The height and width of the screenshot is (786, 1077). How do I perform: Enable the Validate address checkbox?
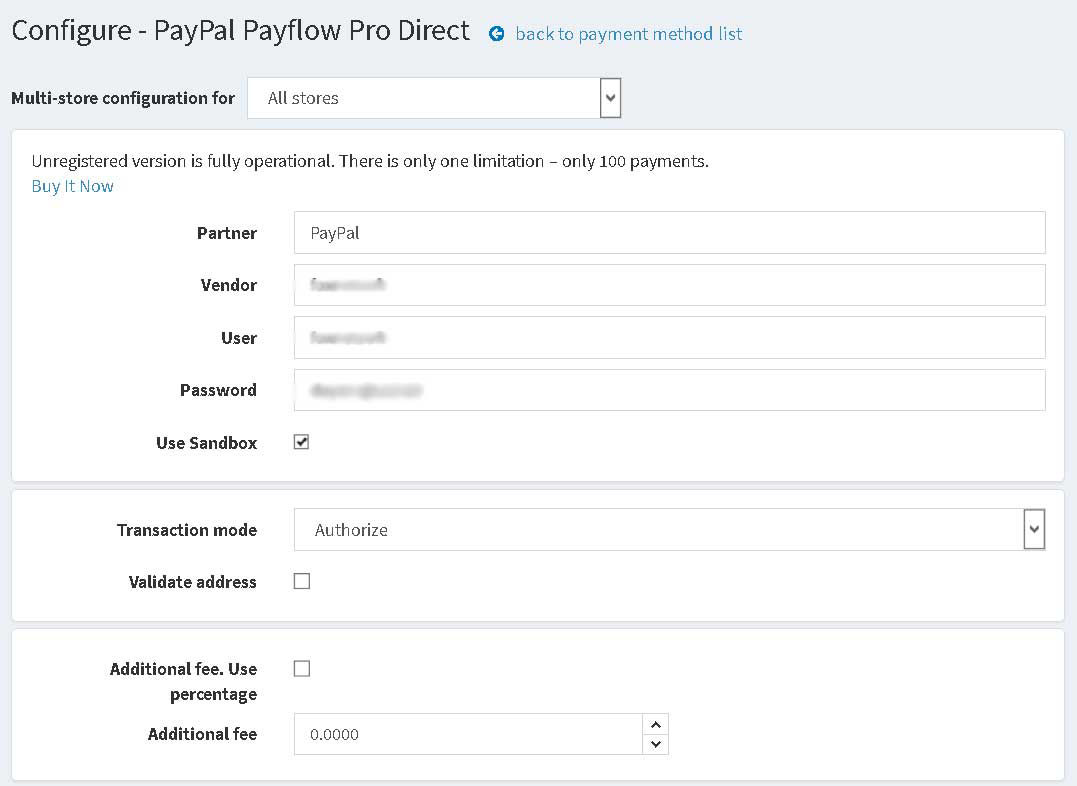[x=302, y=581]
